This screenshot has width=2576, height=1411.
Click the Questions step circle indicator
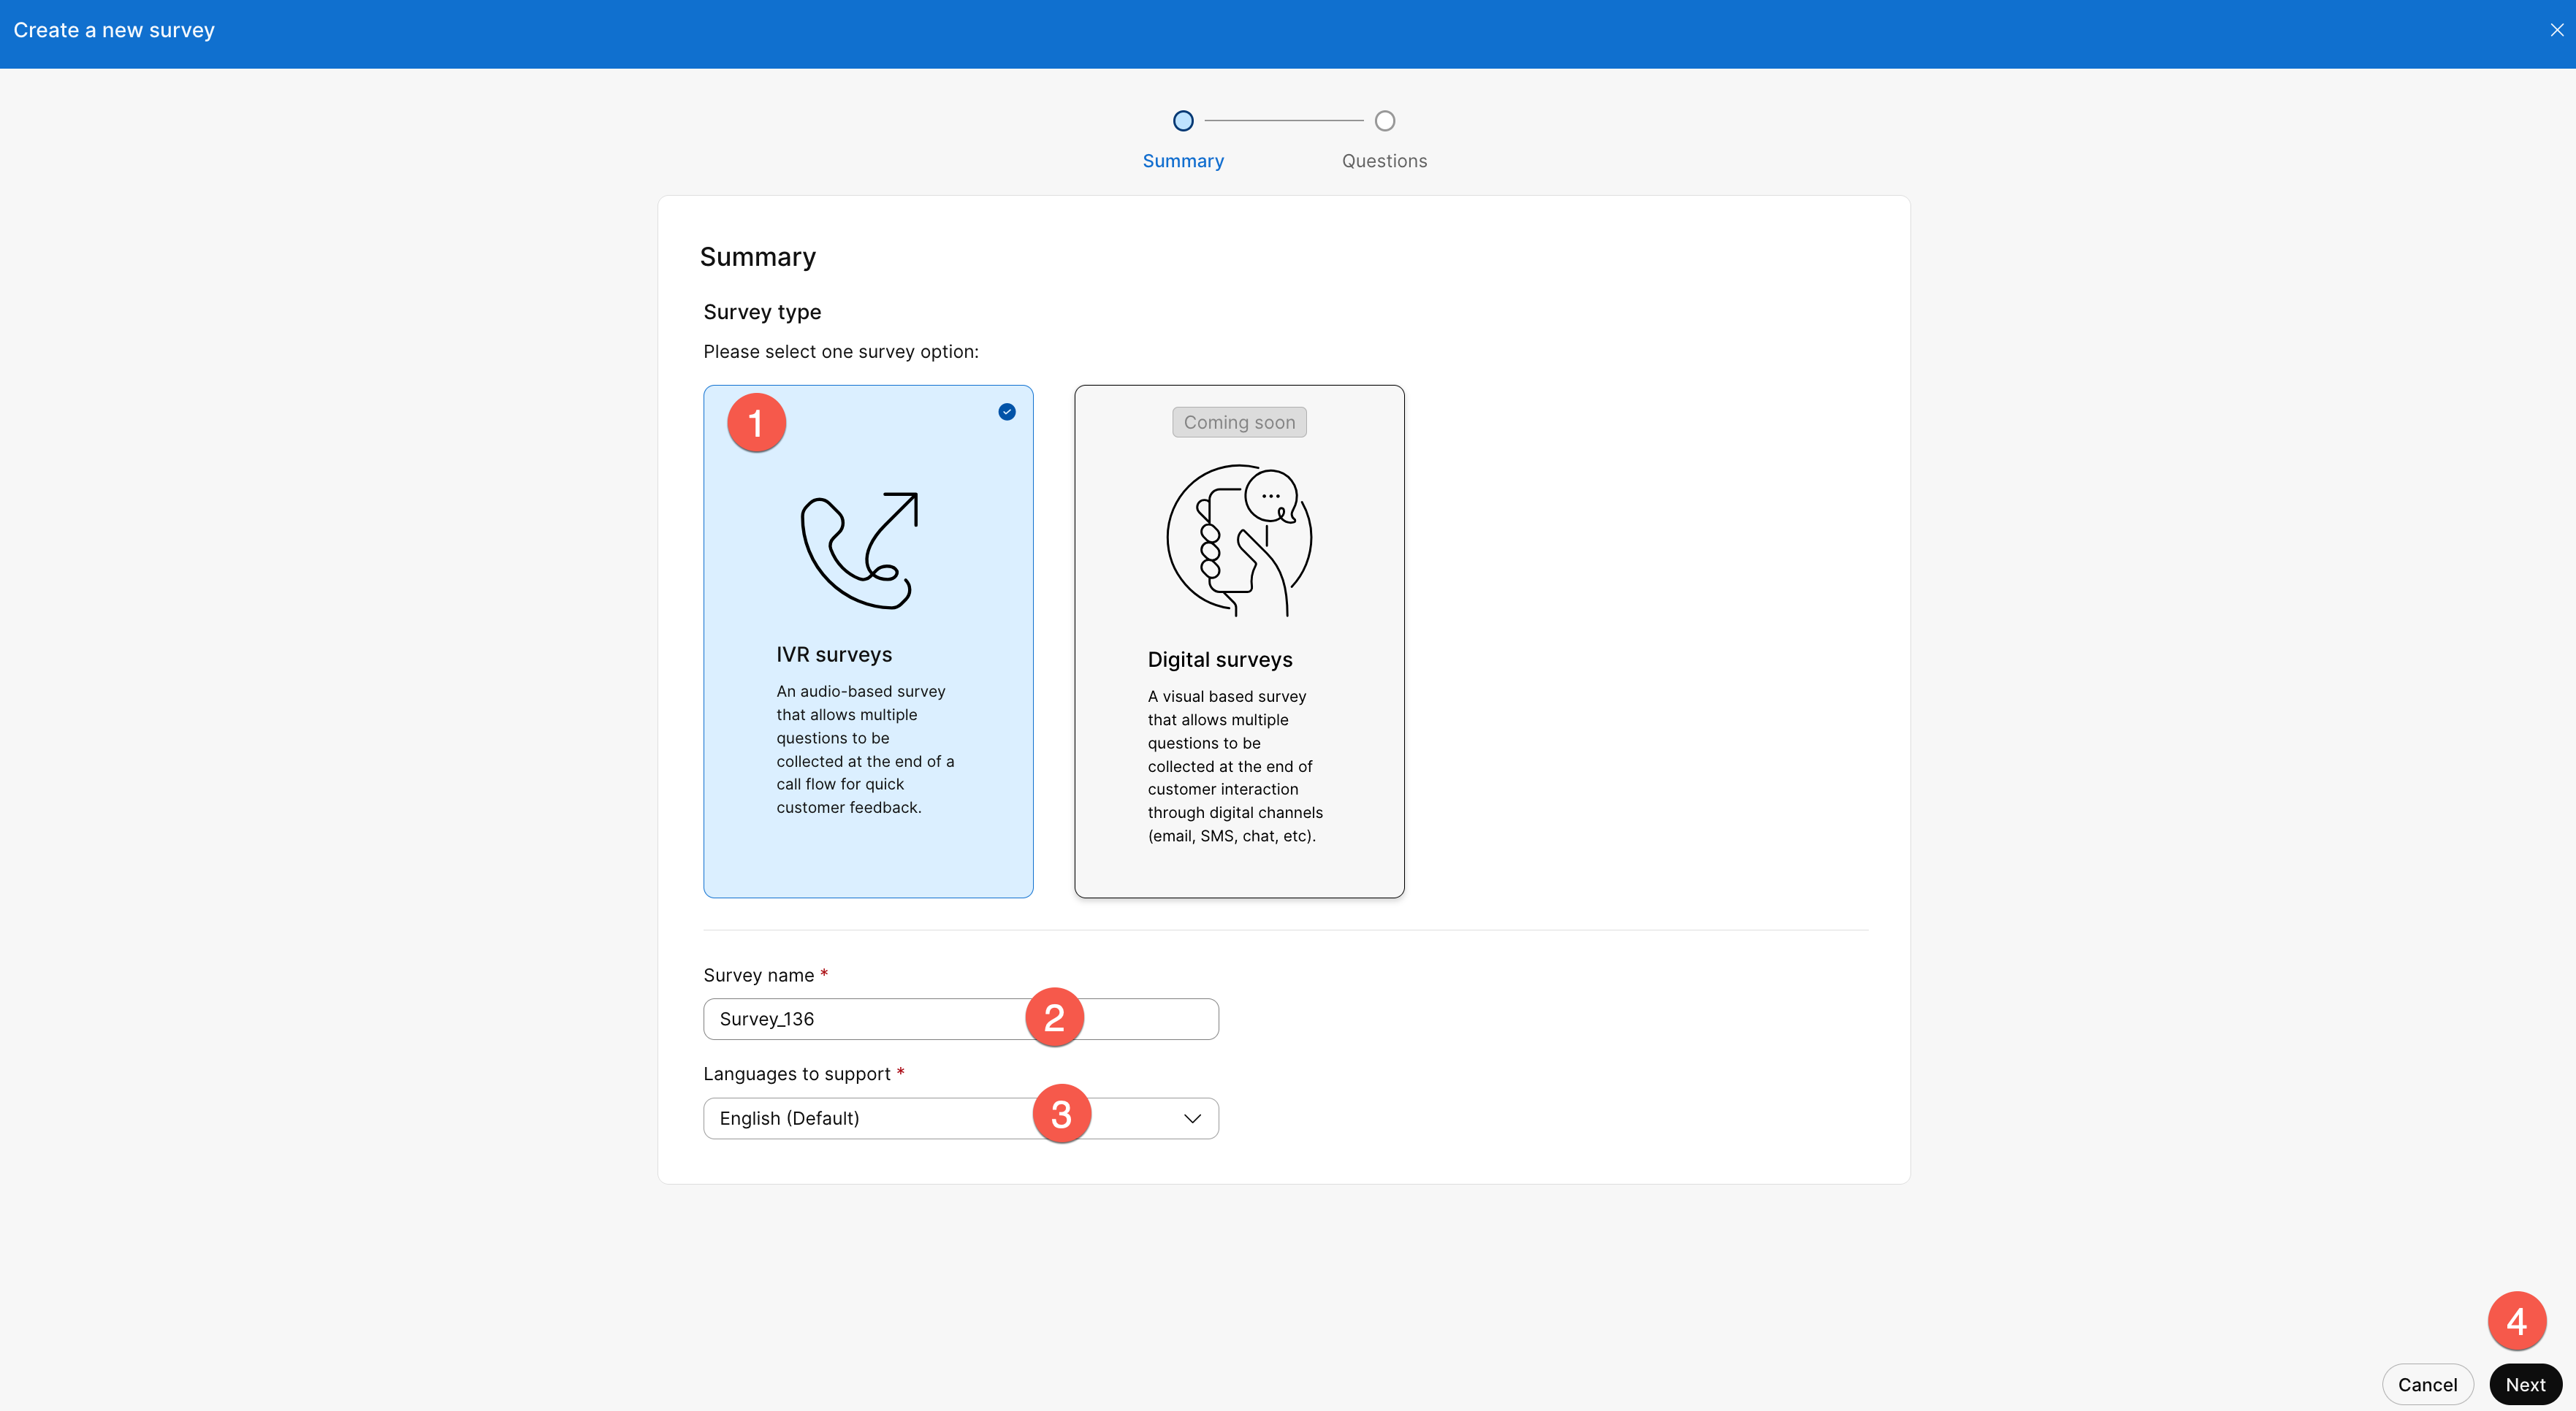point(1384,121)
